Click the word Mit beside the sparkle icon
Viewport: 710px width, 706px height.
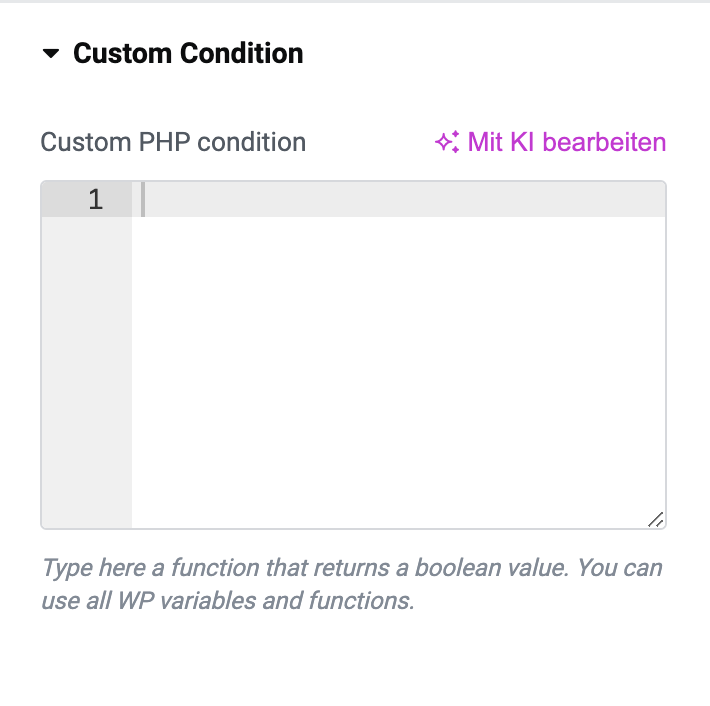(485, 142)
